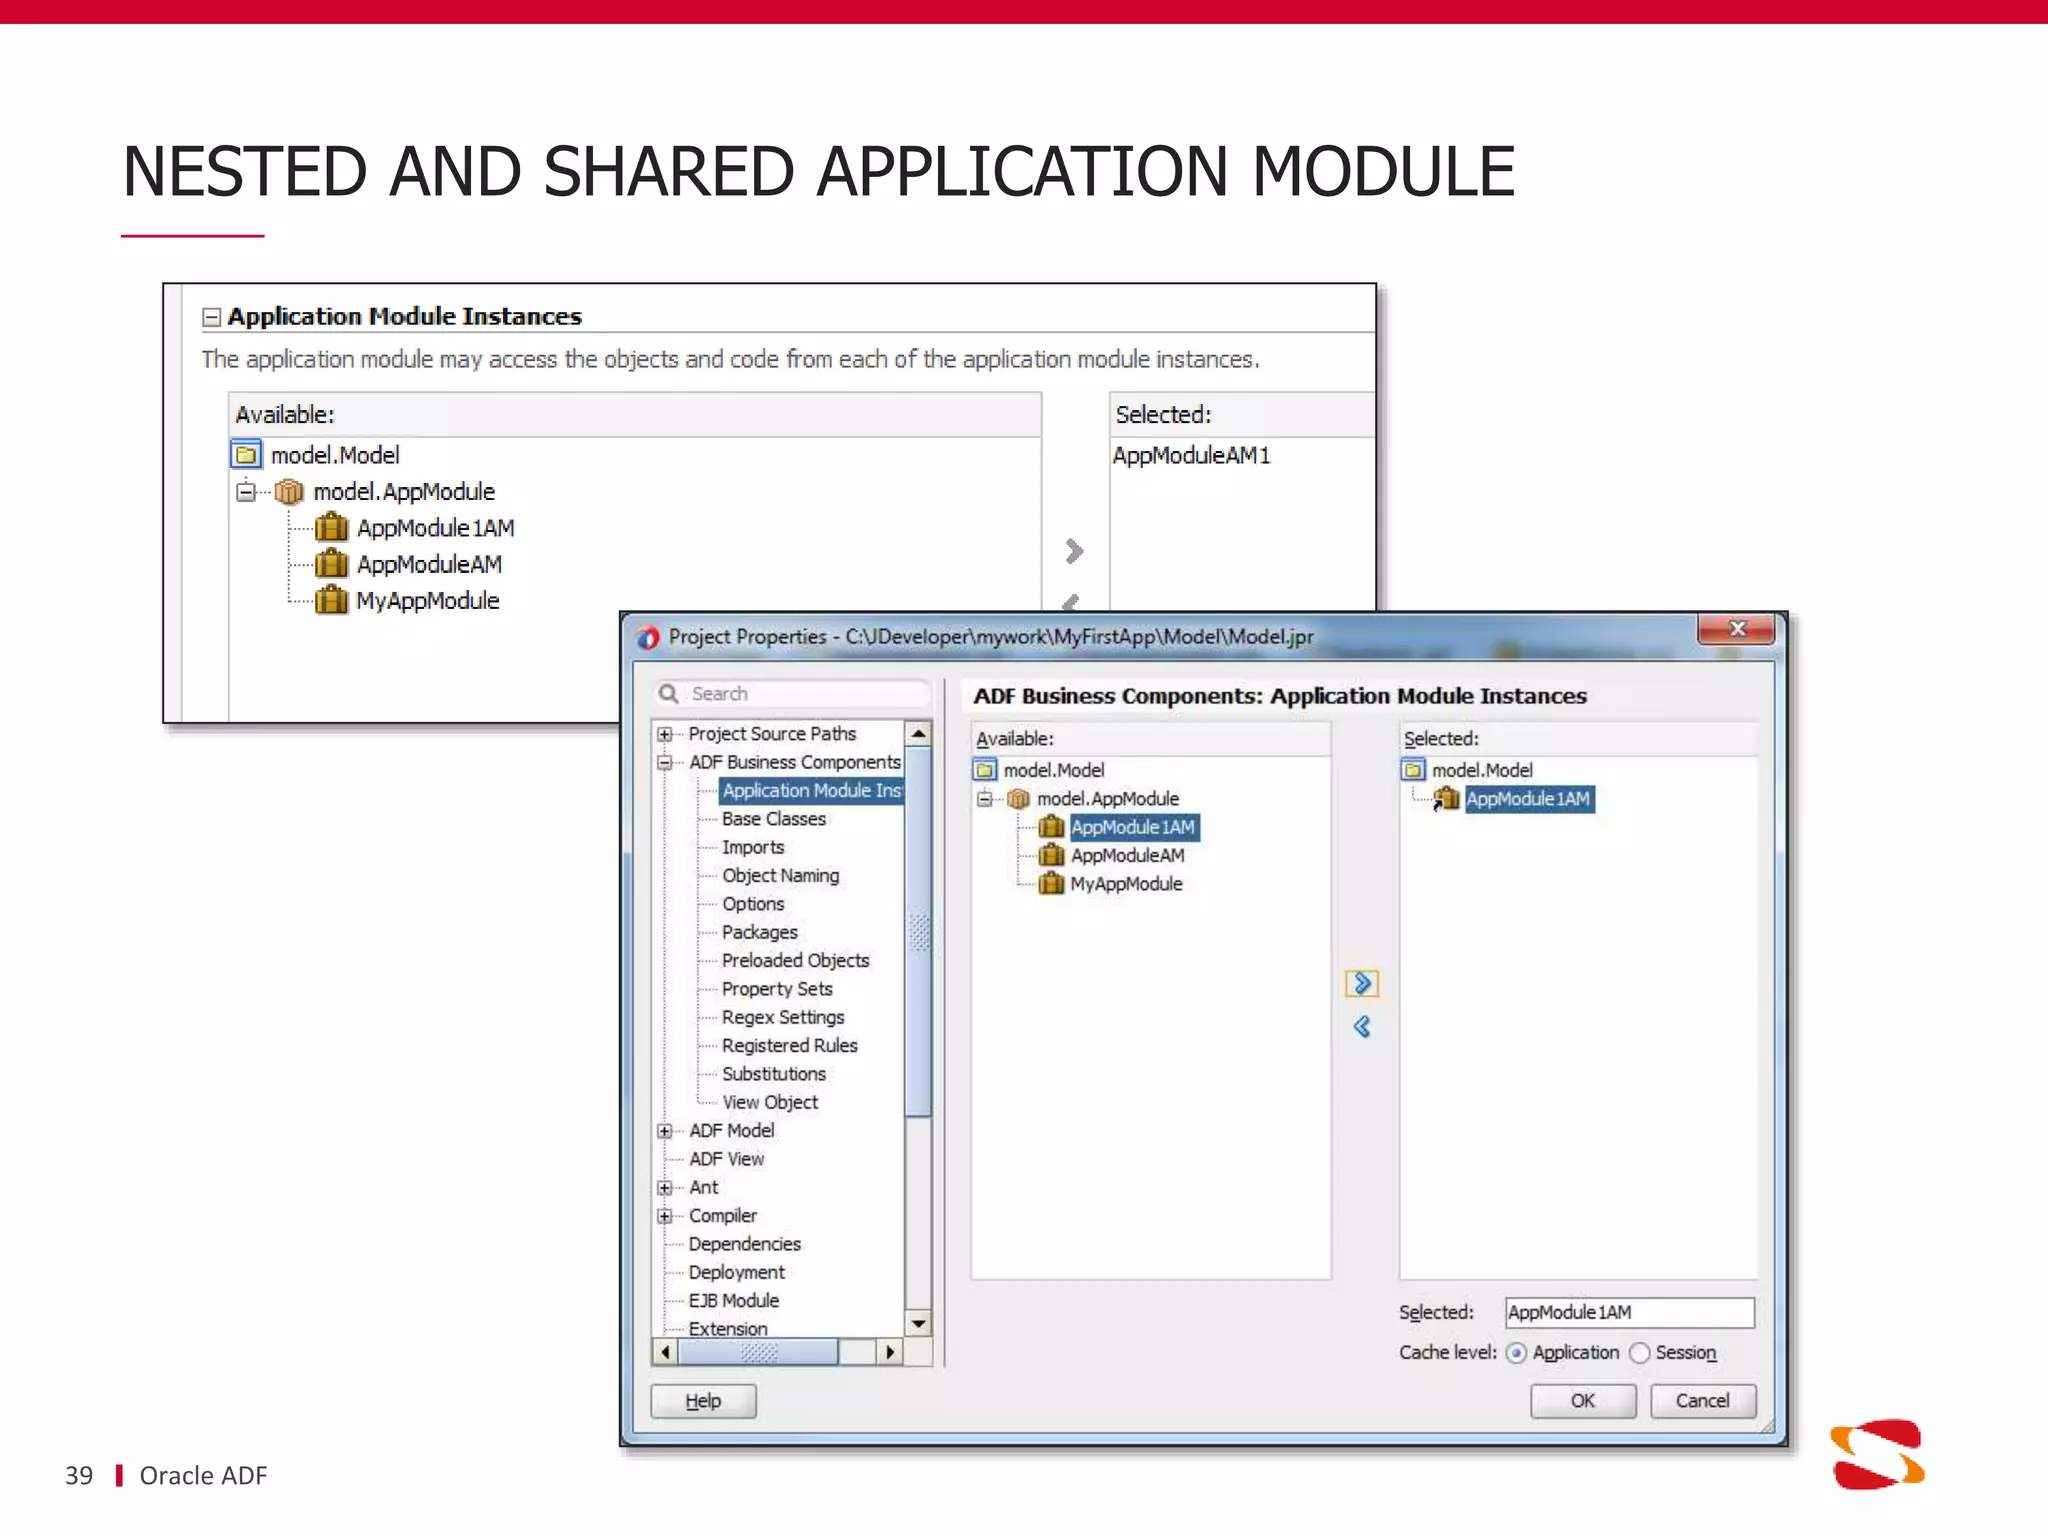Click the AppModuleAM suitcase icon in the dialog's Available list
2048x1536 pixels.
pos(1051,855)
